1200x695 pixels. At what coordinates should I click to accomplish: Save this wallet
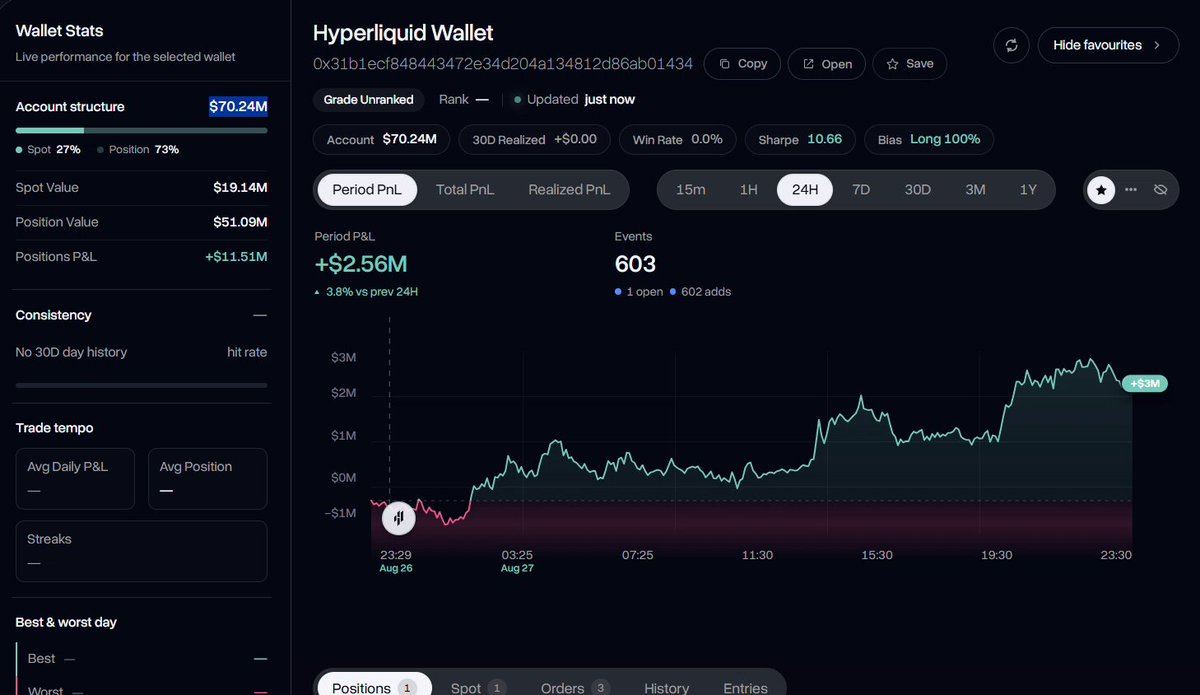(910, 64)
